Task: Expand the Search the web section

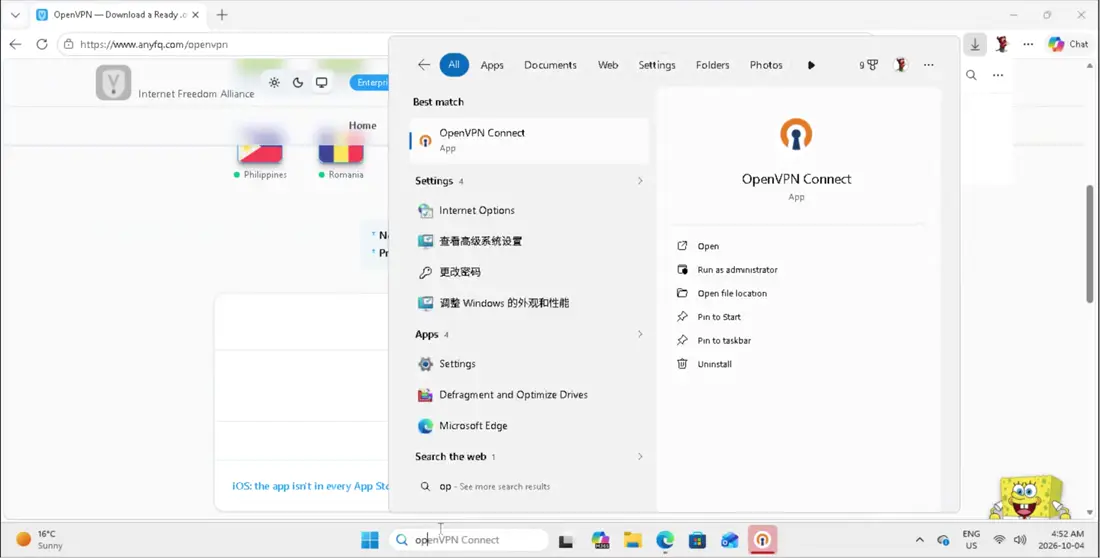Action: tap(640, 456)
